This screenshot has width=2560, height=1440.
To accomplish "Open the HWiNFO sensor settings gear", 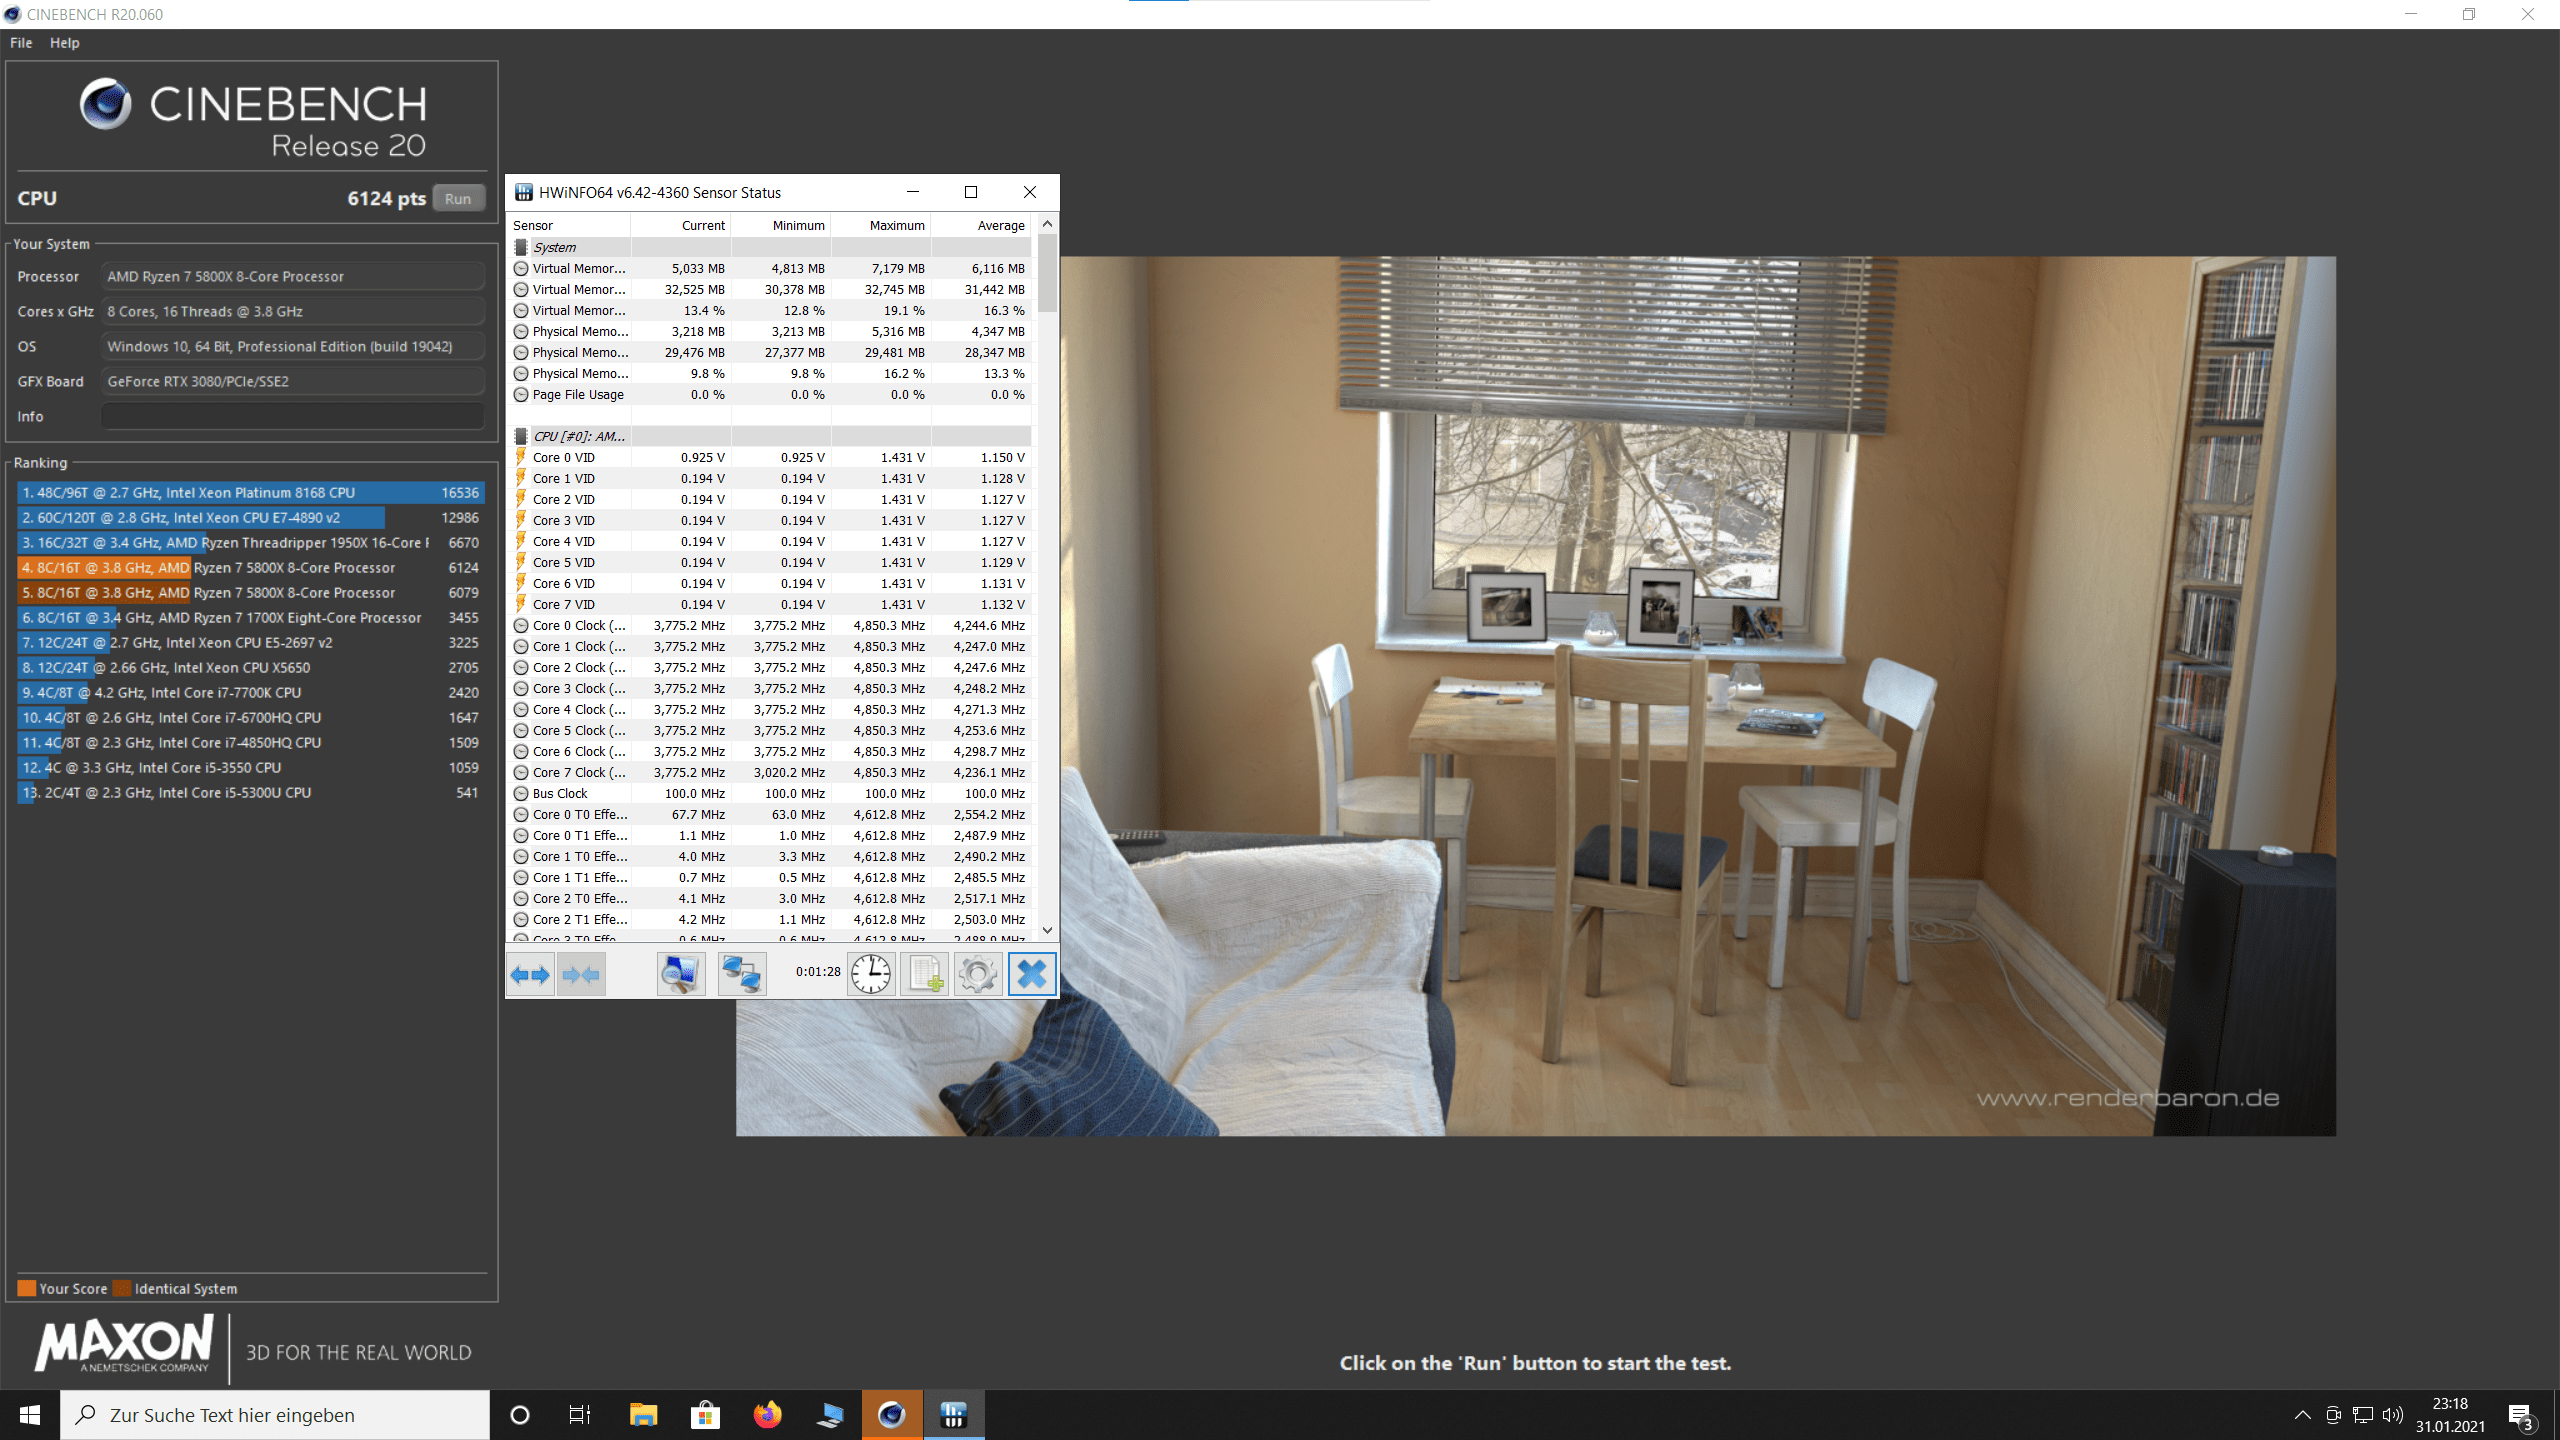I will (x=978, y=974).
